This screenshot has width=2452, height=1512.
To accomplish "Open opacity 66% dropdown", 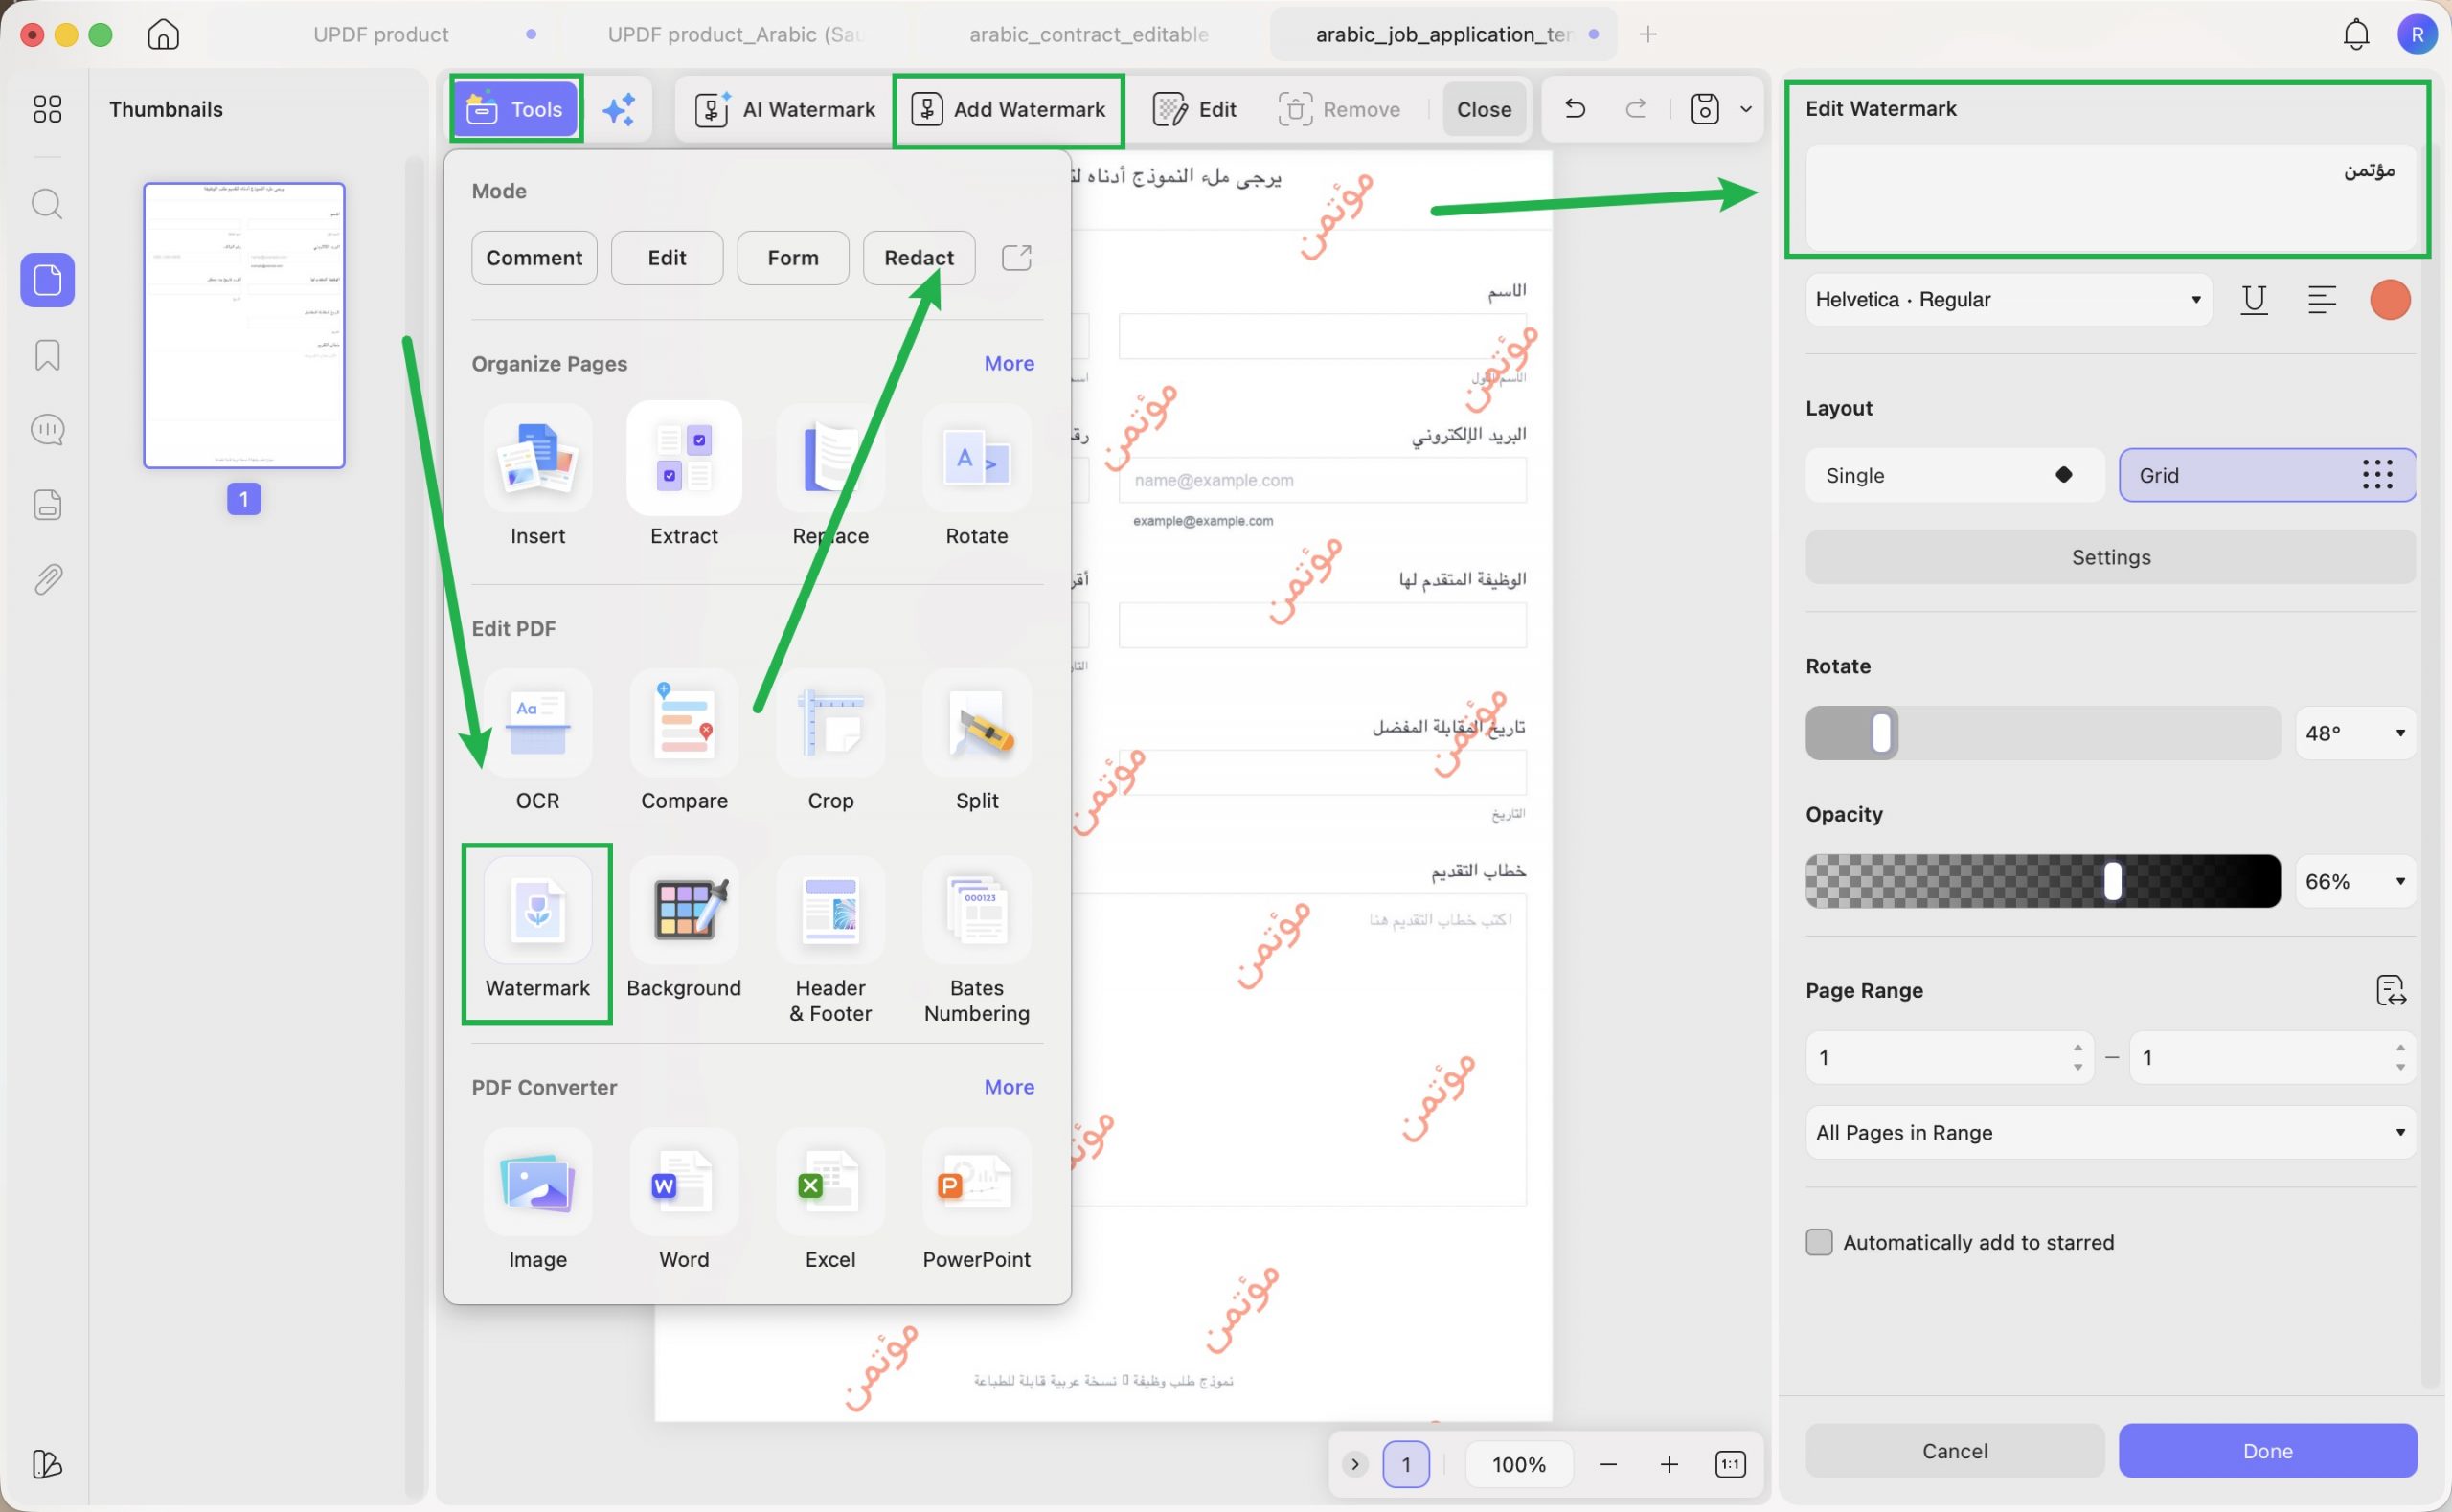I will coord(2354,881).
